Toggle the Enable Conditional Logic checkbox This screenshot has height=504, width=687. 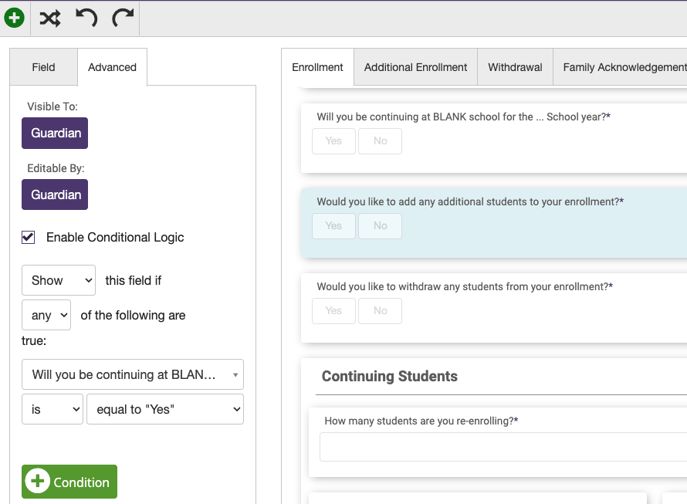pos(28,237)
